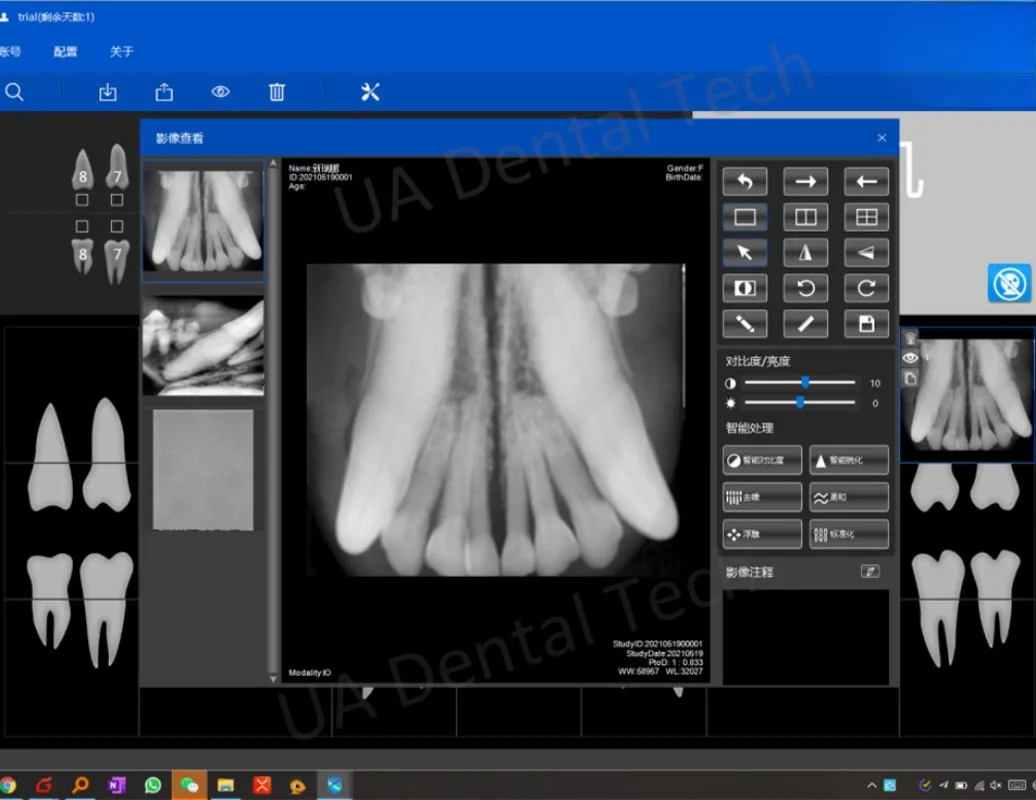Screen dimensions: 1036x800
Task: Select the blank gray thumbnail
Action: click(203, 470)
